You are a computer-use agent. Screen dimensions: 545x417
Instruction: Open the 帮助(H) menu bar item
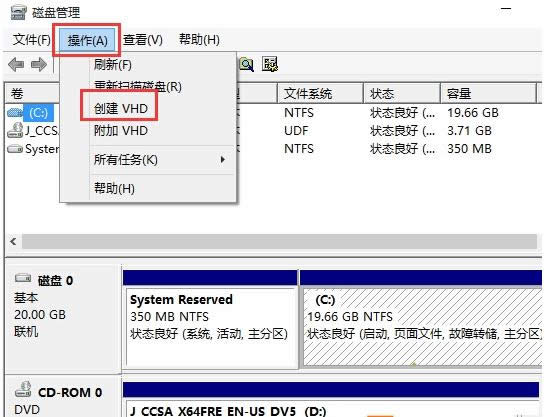click(x=199, y=39)
